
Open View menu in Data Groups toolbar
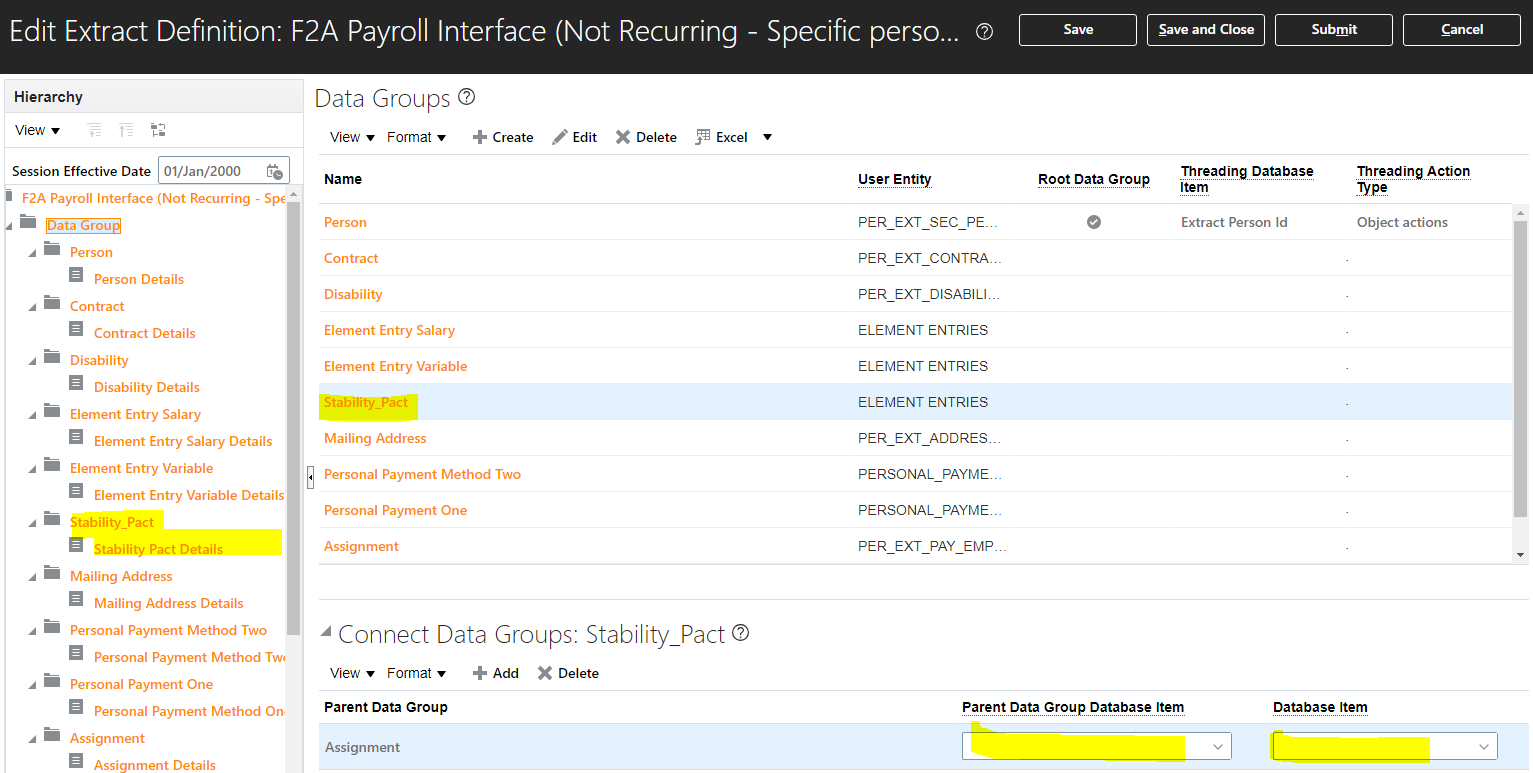coord(353,137)
